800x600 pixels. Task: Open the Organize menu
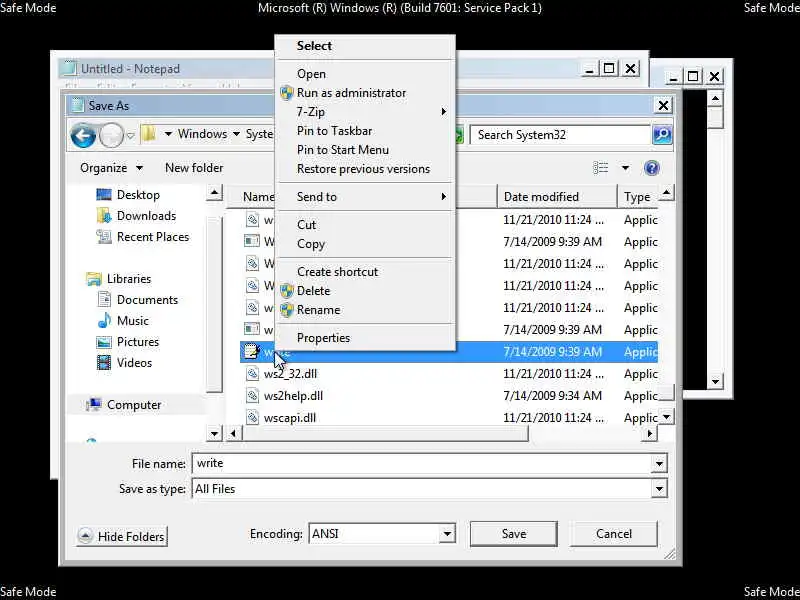point(111,168)
